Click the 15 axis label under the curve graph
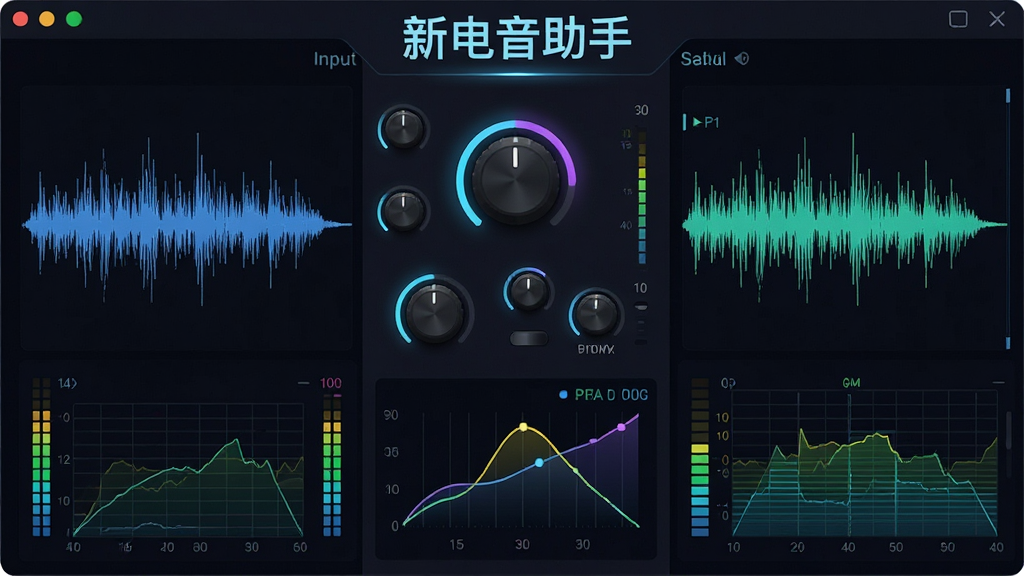The image size is (1024, 576). click(456, 544)
